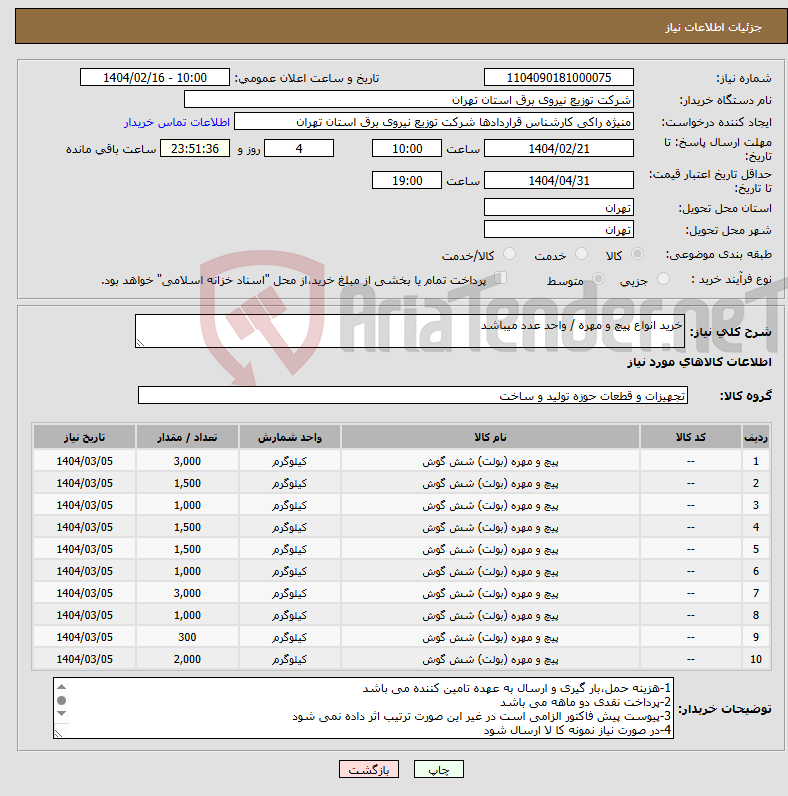Click the جزئیات اطلاعات نیاز page header
The width and height of the screenshot is (788, 796).
713,27
